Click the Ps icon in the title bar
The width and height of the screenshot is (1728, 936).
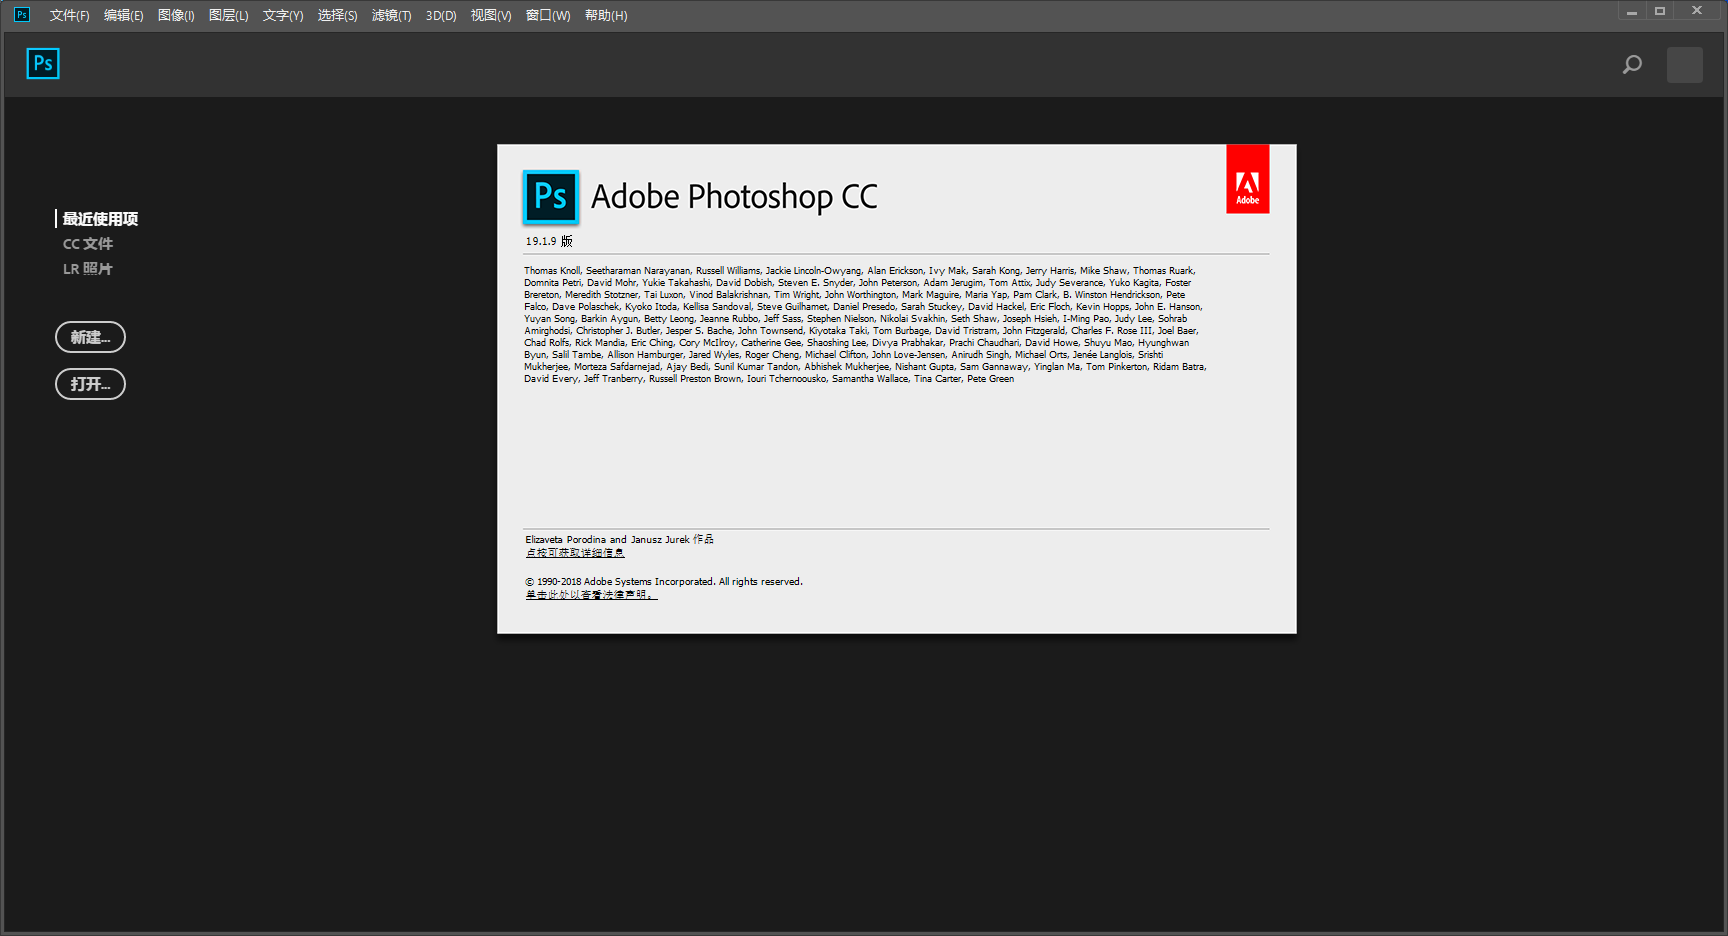tap(20, 14)
